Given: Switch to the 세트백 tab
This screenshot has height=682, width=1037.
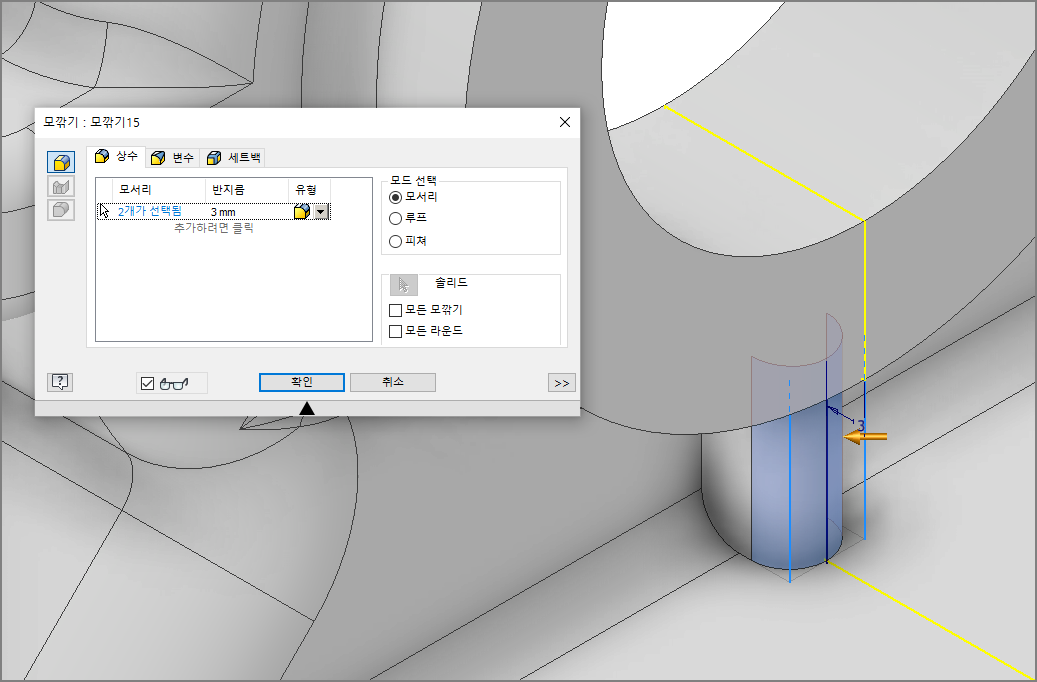Looking at the screenshot, I should coord(233,157).
